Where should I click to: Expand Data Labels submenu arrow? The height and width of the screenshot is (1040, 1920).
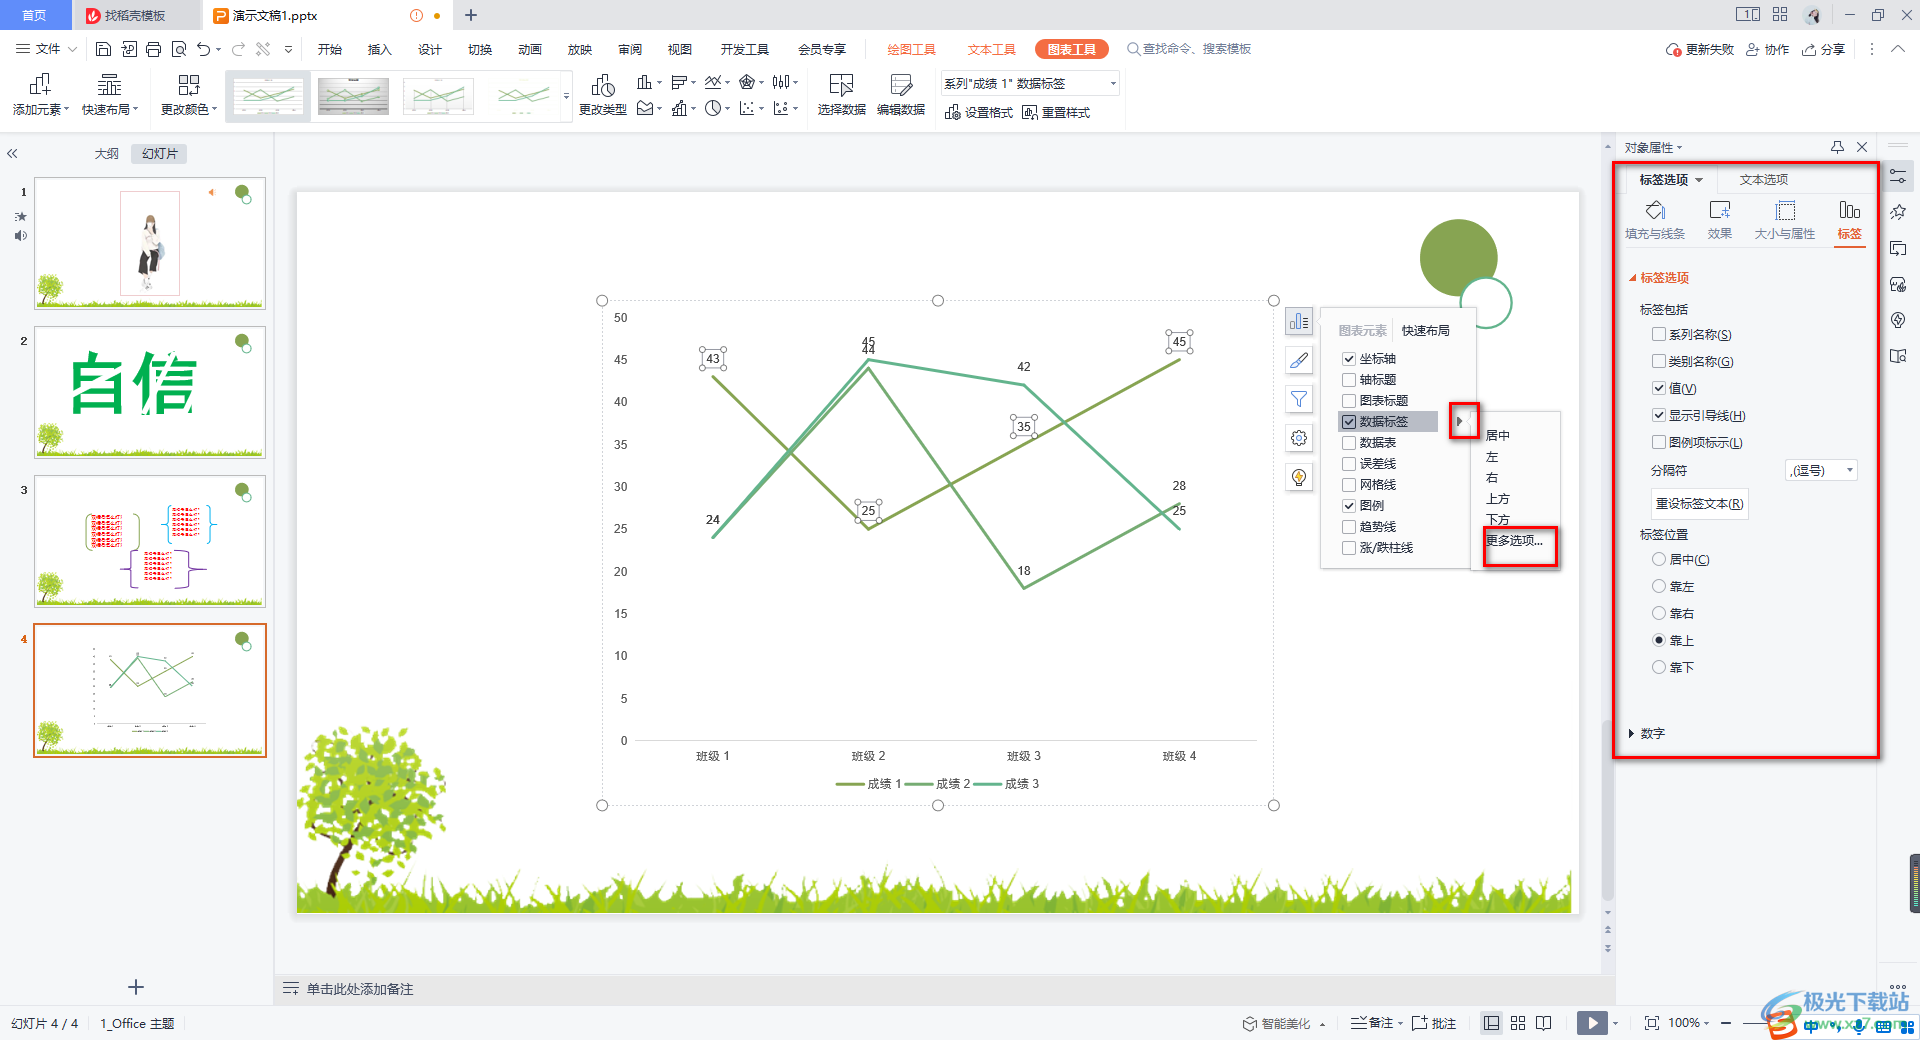[x=1460, y=422]
